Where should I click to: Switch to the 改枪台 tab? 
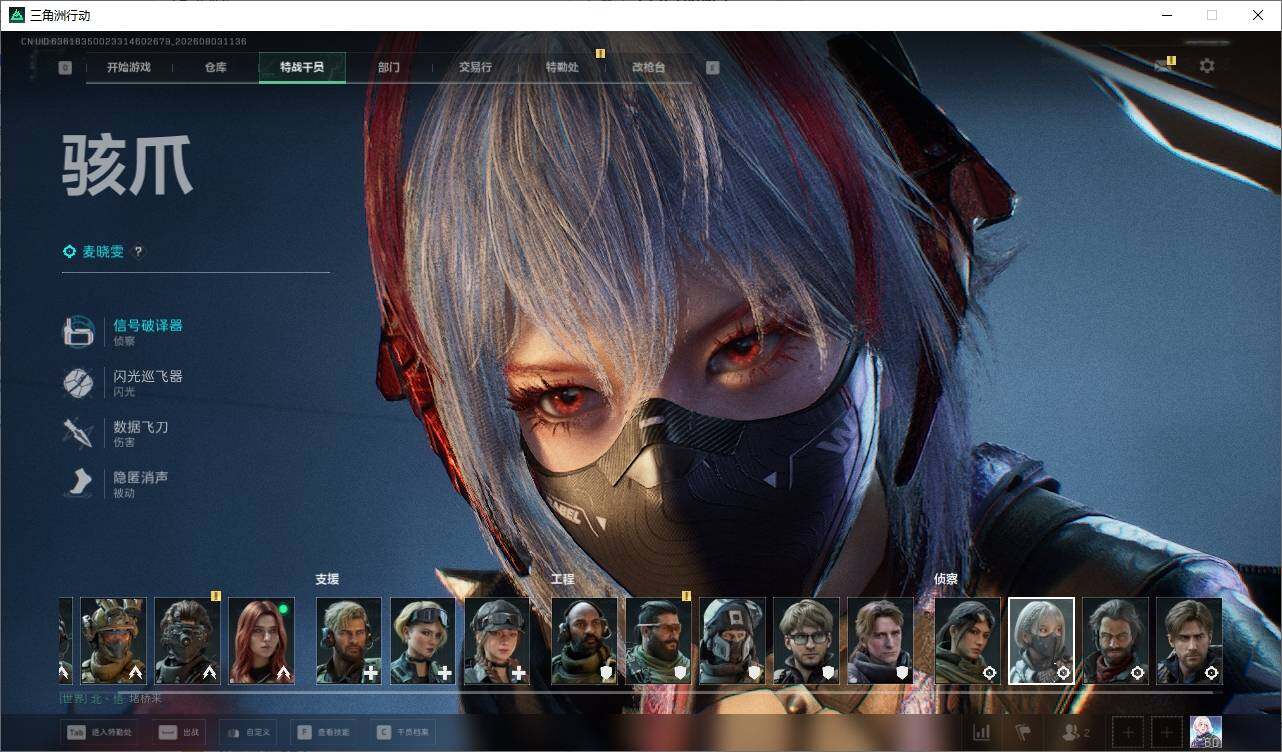pyautogui.click(x=648, y=67)
